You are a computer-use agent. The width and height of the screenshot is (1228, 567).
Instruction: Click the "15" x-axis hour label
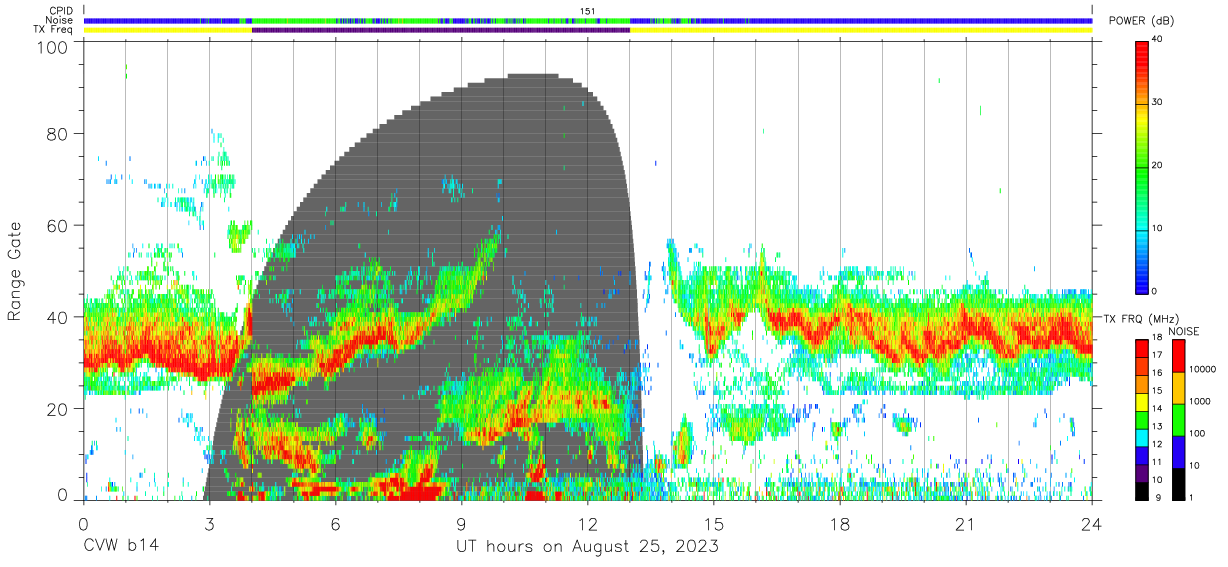(714, 524)
